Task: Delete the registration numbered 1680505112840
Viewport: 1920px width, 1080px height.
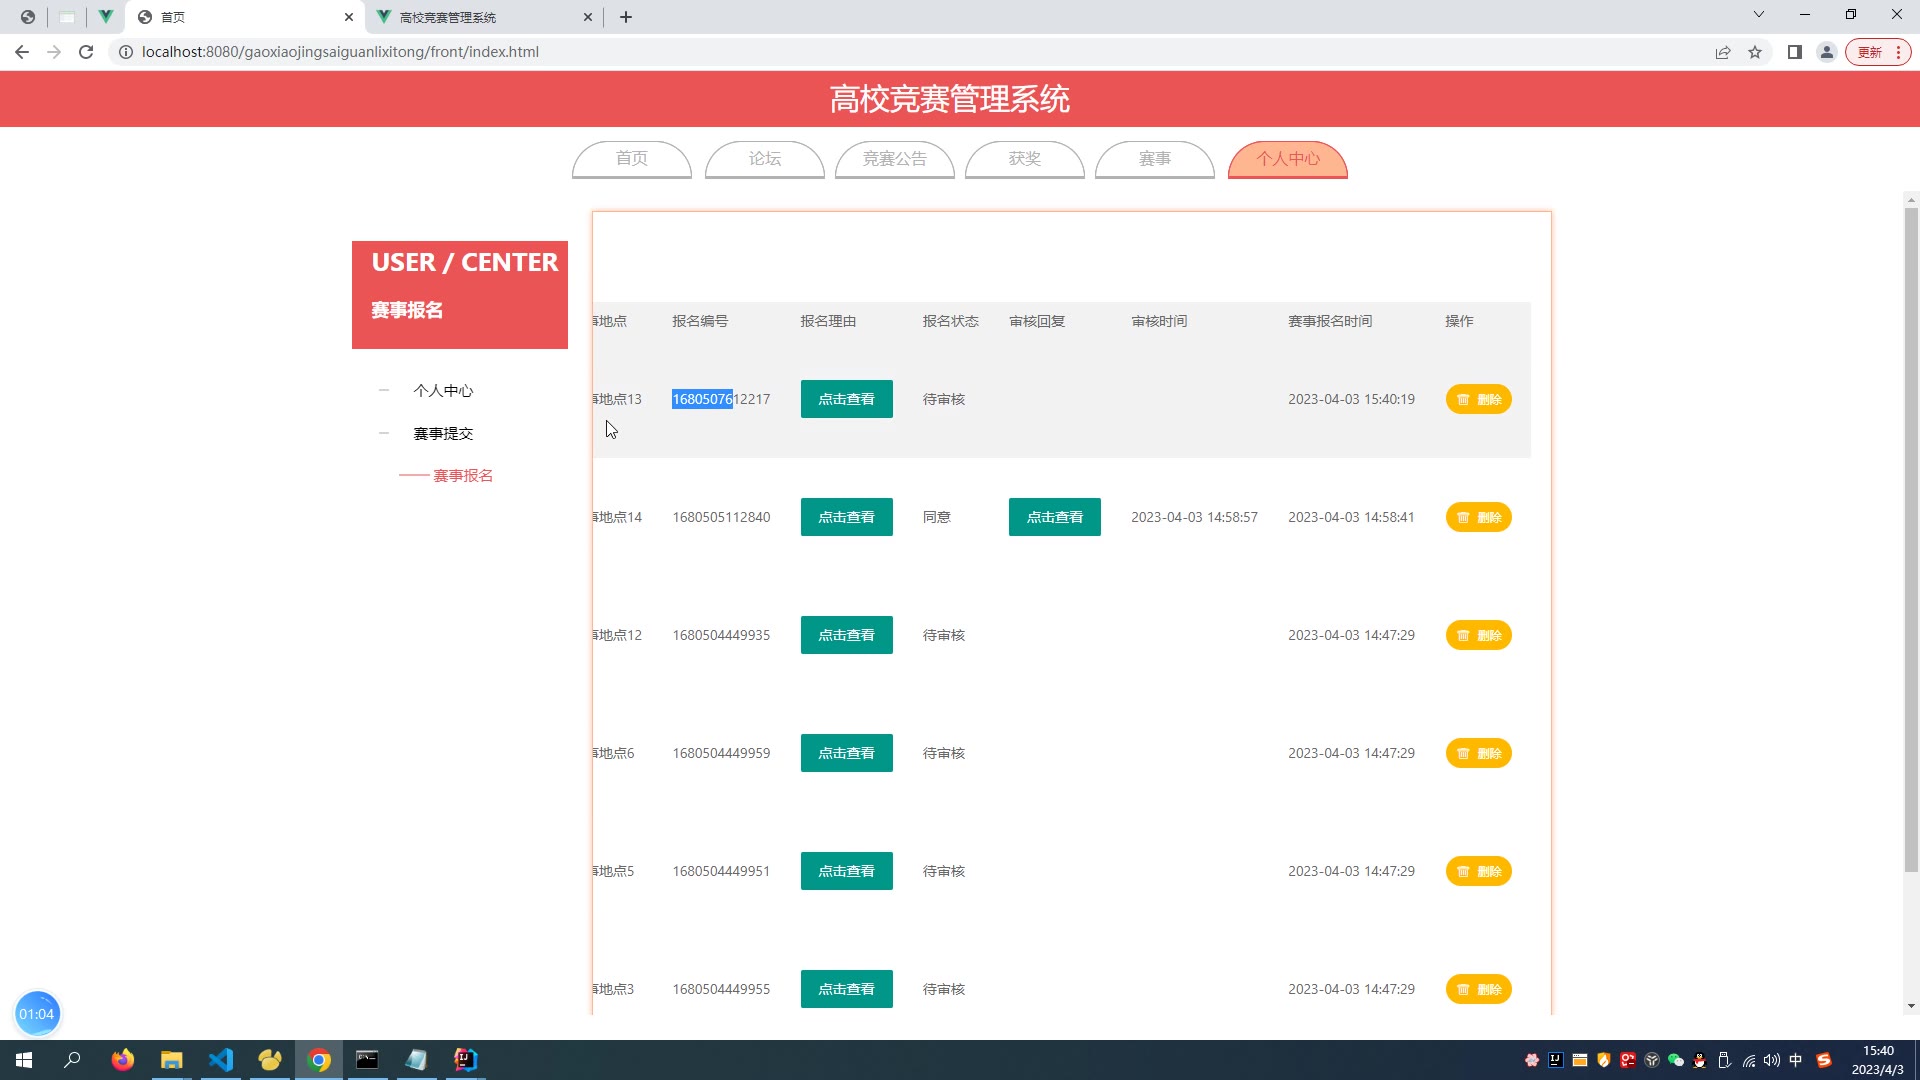Action: point(1478,517)
